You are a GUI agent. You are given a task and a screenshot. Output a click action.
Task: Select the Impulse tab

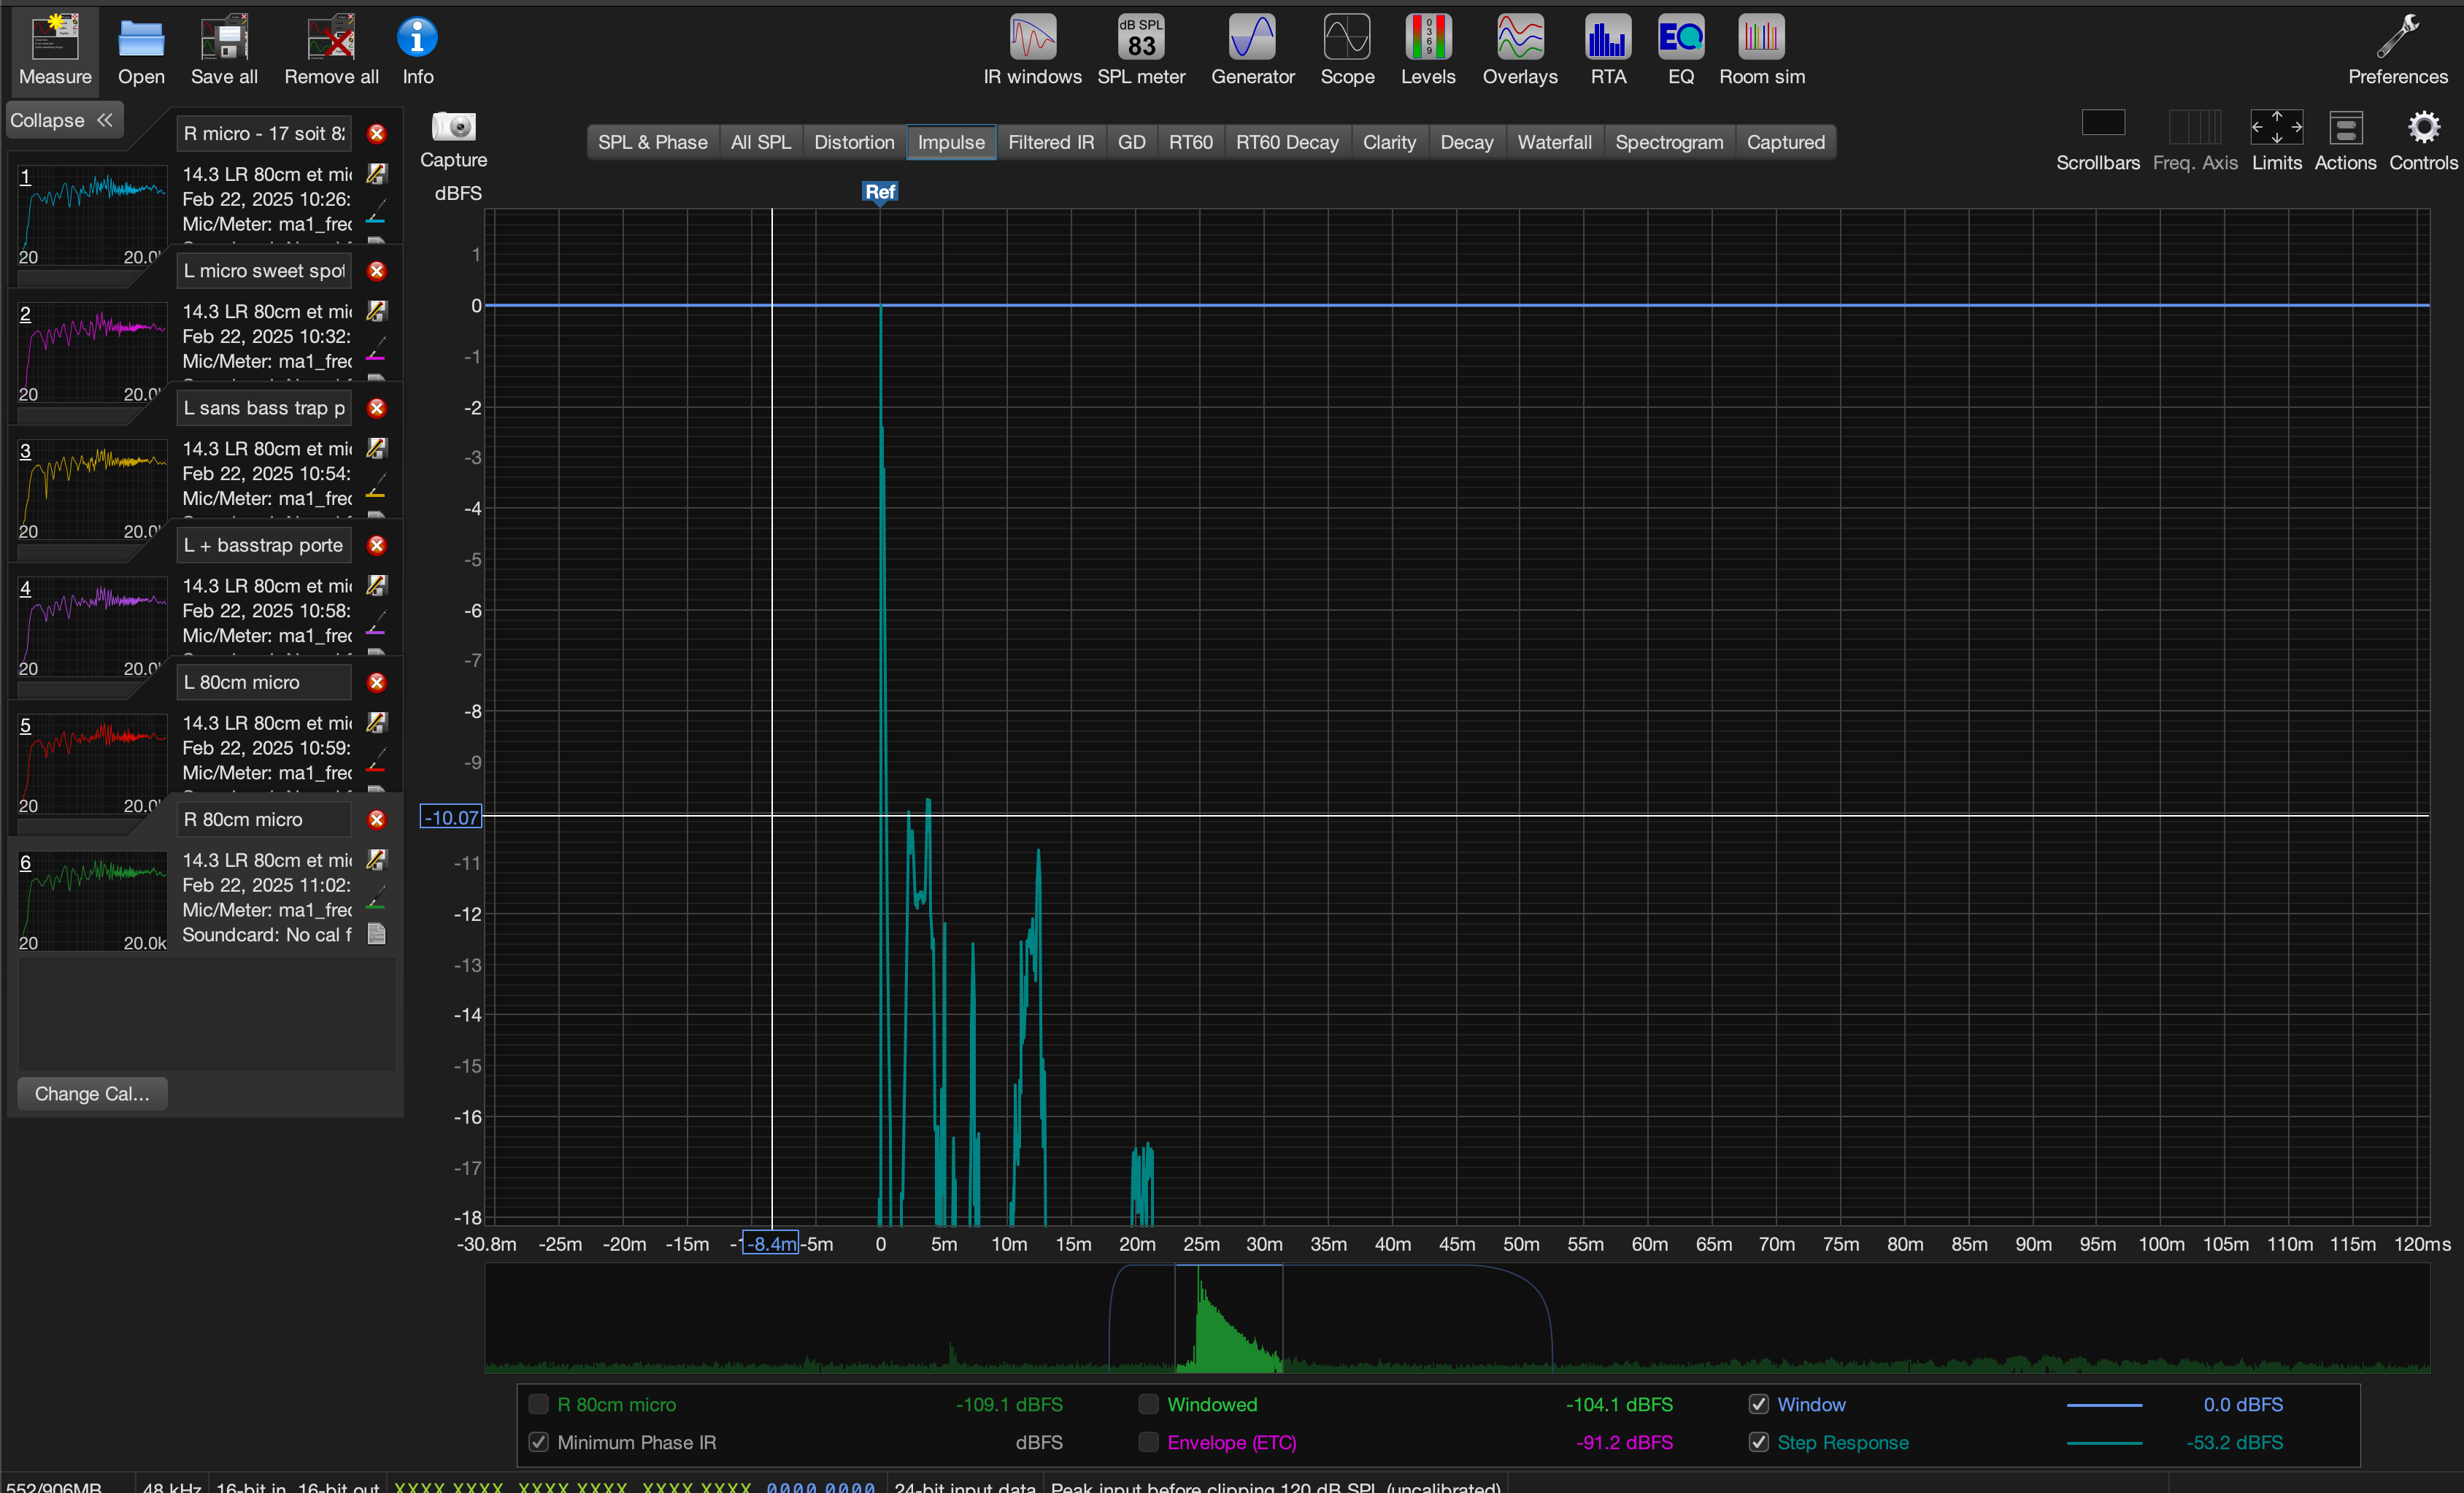951,142
